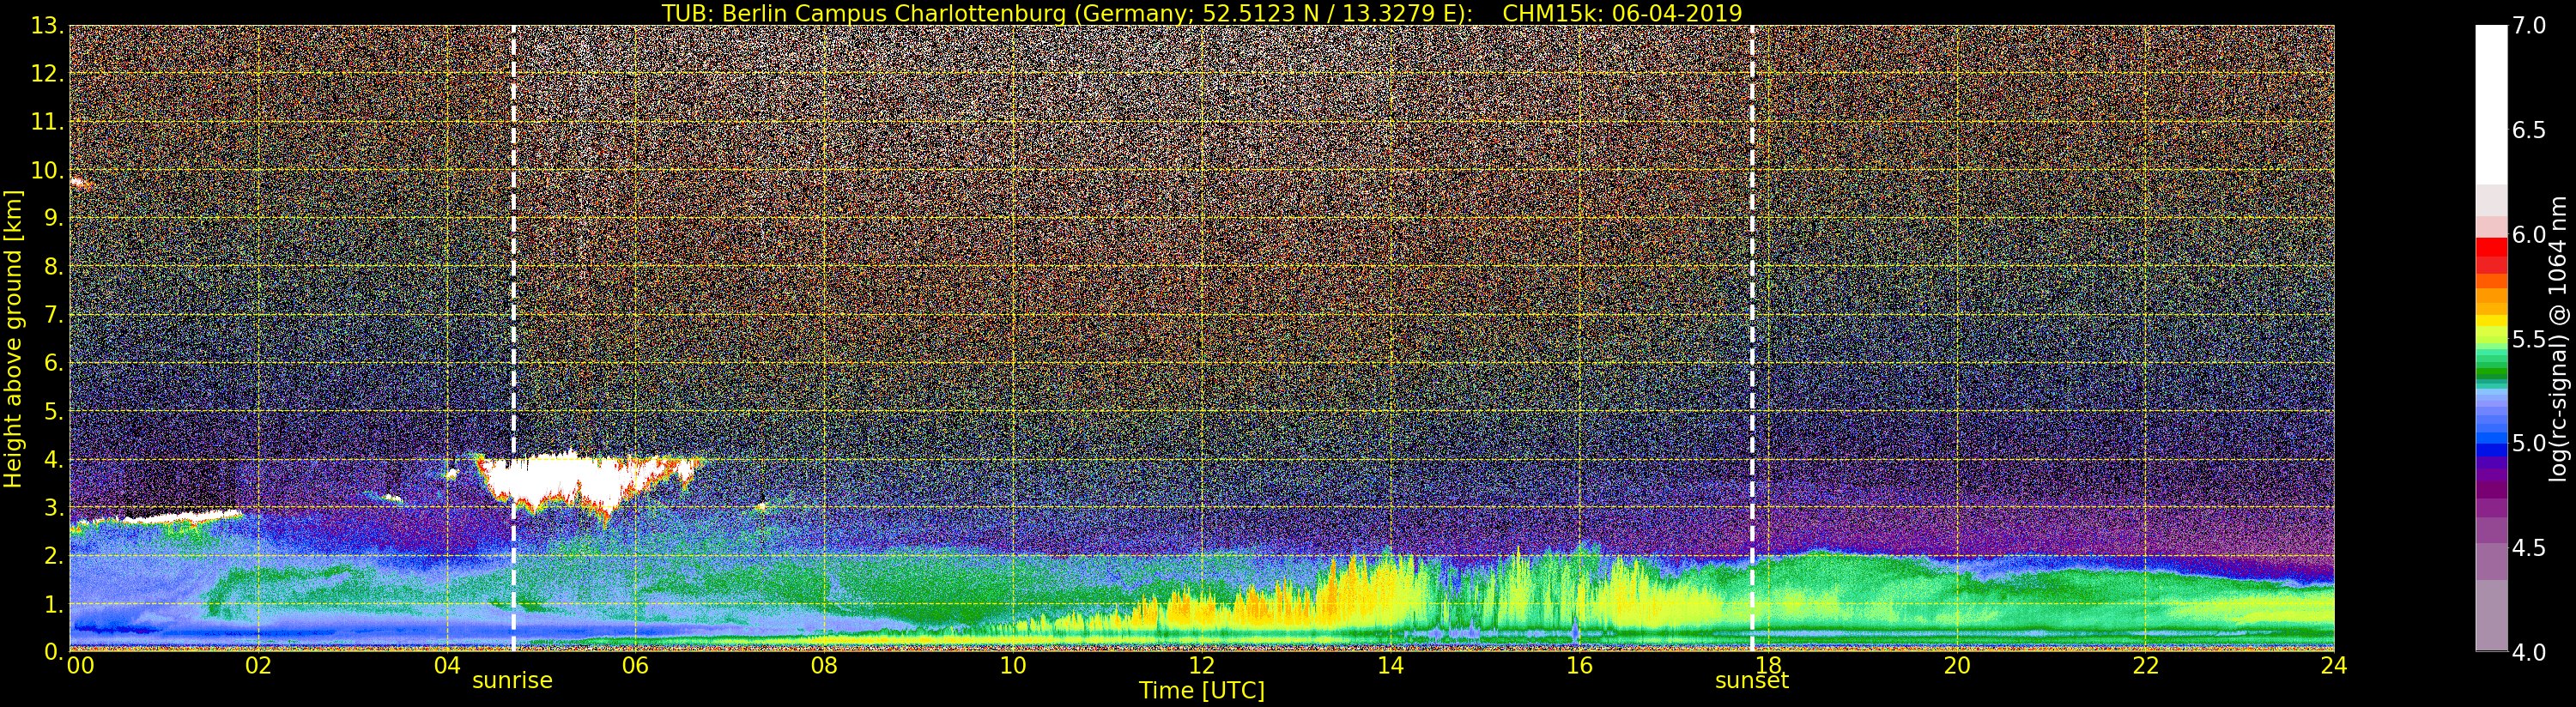This screenshot has height=707, width=2576.
Task: Click the colorbar tick label '5.0'
Action: click(2529, 443)
